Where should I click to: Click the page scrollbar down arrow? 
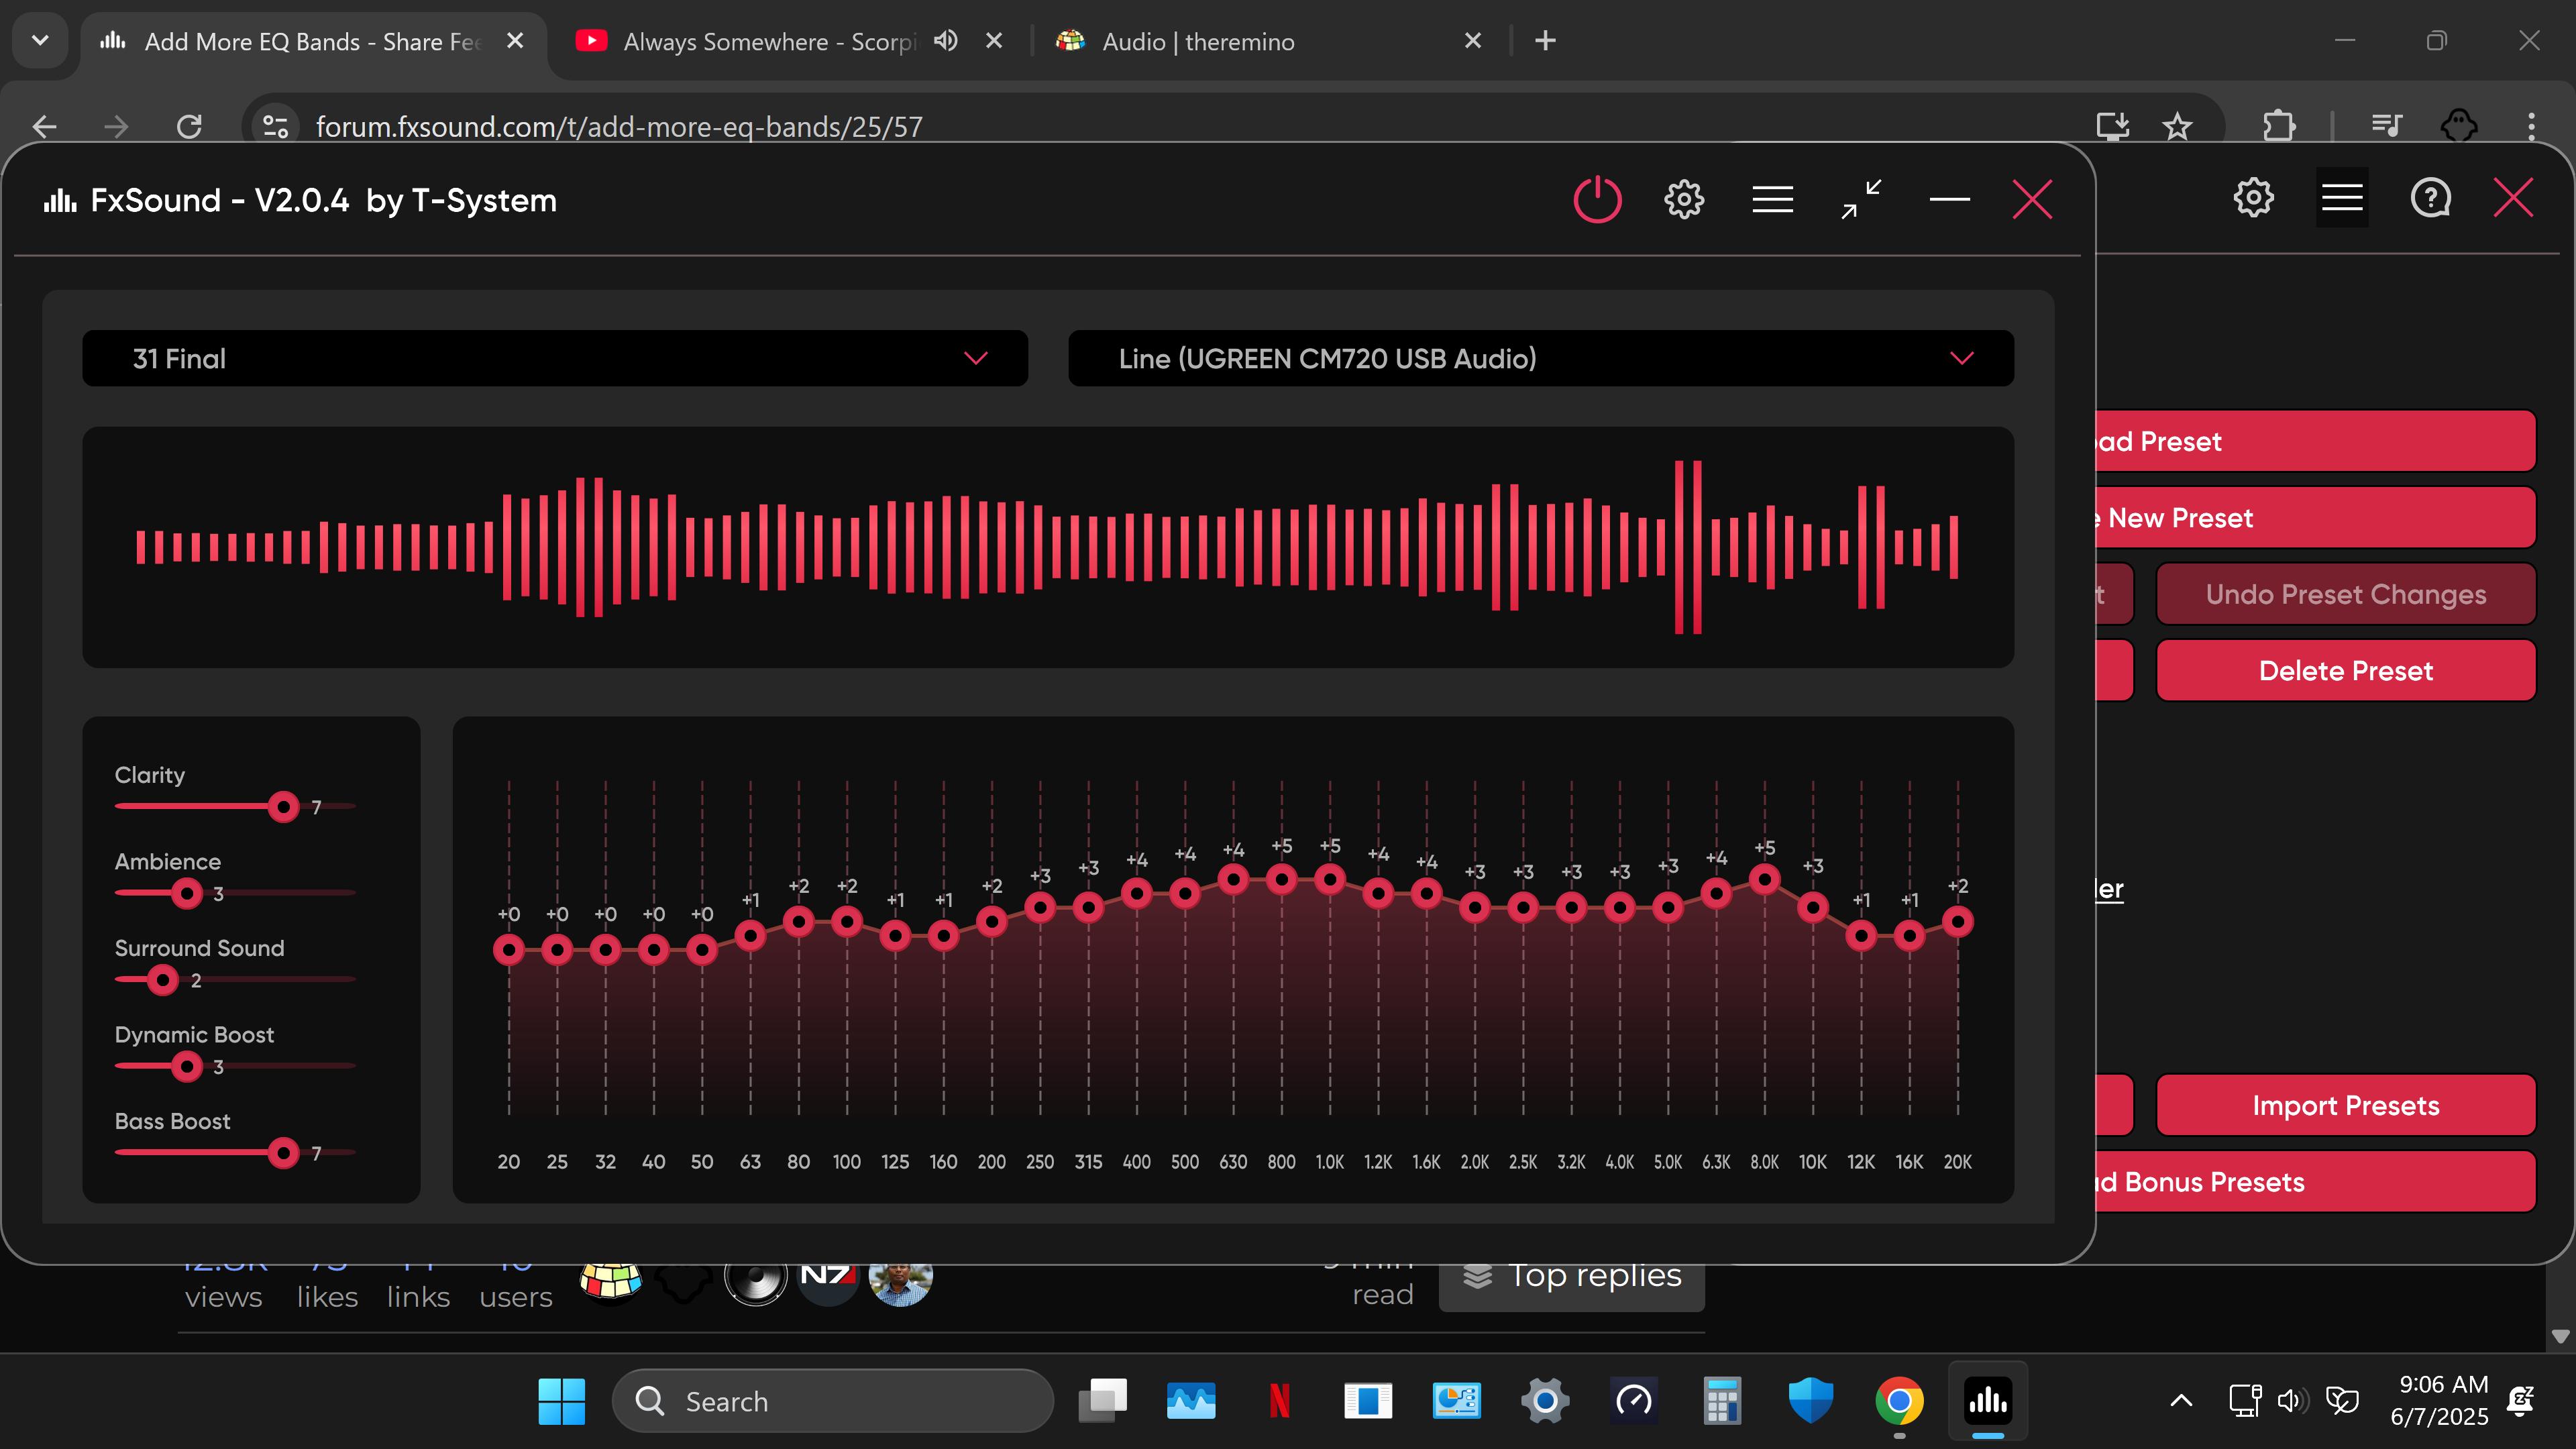pyautogui.click(x=2560, y=1336)
